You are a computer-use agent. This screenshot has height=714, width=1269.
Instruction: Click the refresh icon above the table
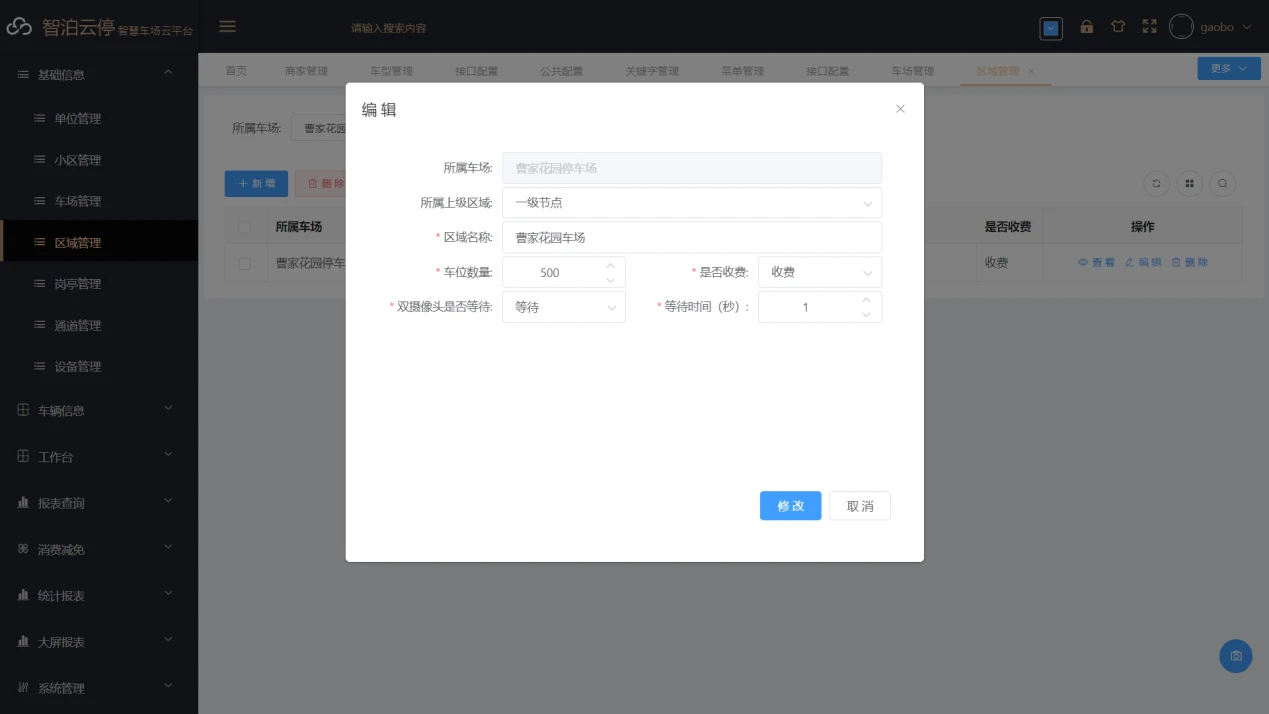pos(1157,184)
